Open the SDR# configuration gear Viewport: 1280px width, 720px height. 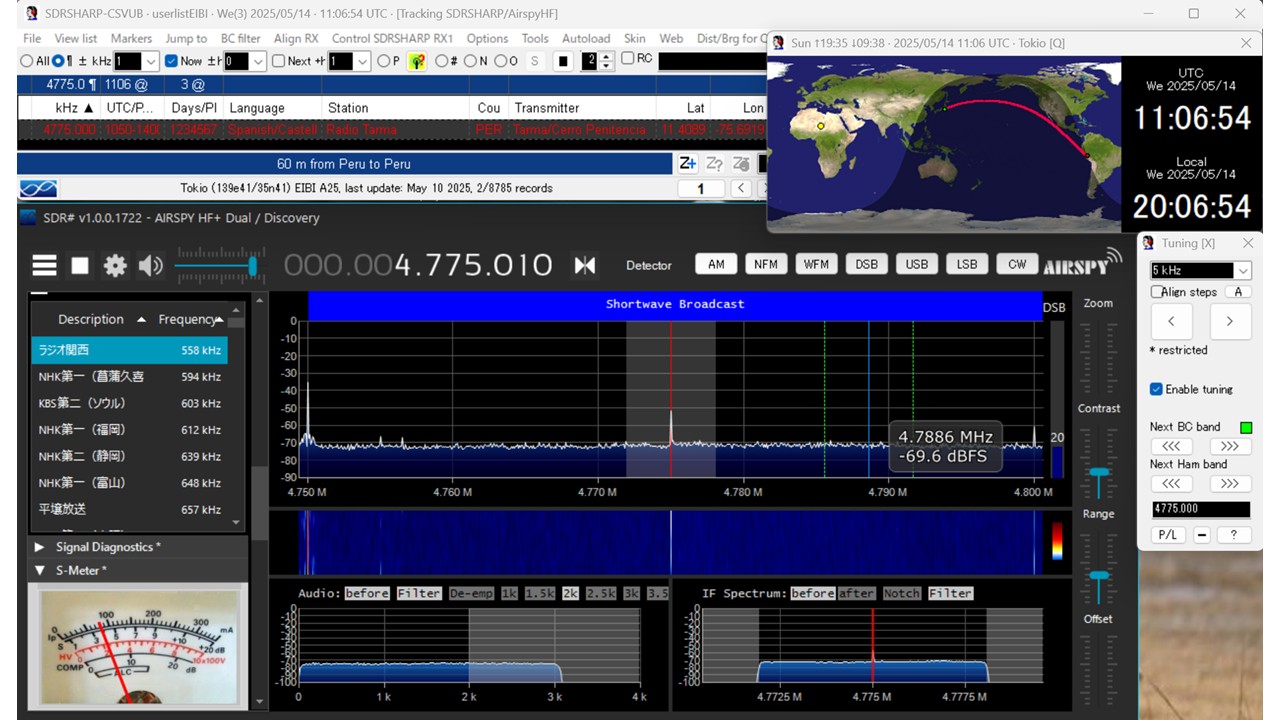[x=116, y=265]
